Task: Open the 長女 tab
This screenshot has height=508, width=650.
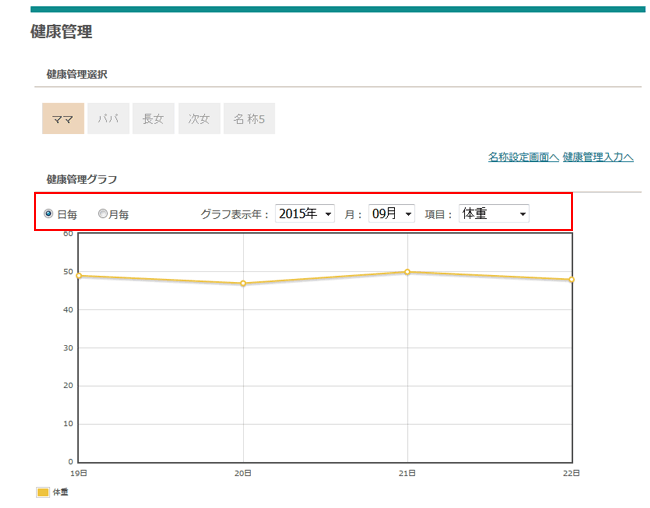Action: point(153,119)
